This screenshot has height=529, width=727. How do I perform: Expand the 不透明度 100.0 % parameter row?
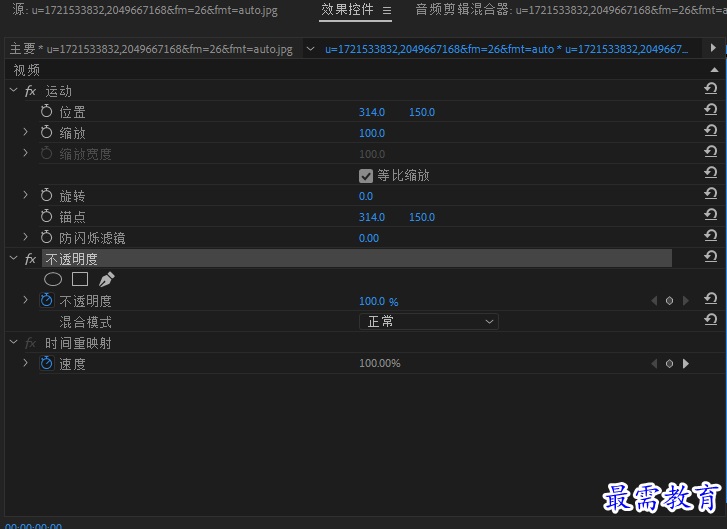[26, 300]
